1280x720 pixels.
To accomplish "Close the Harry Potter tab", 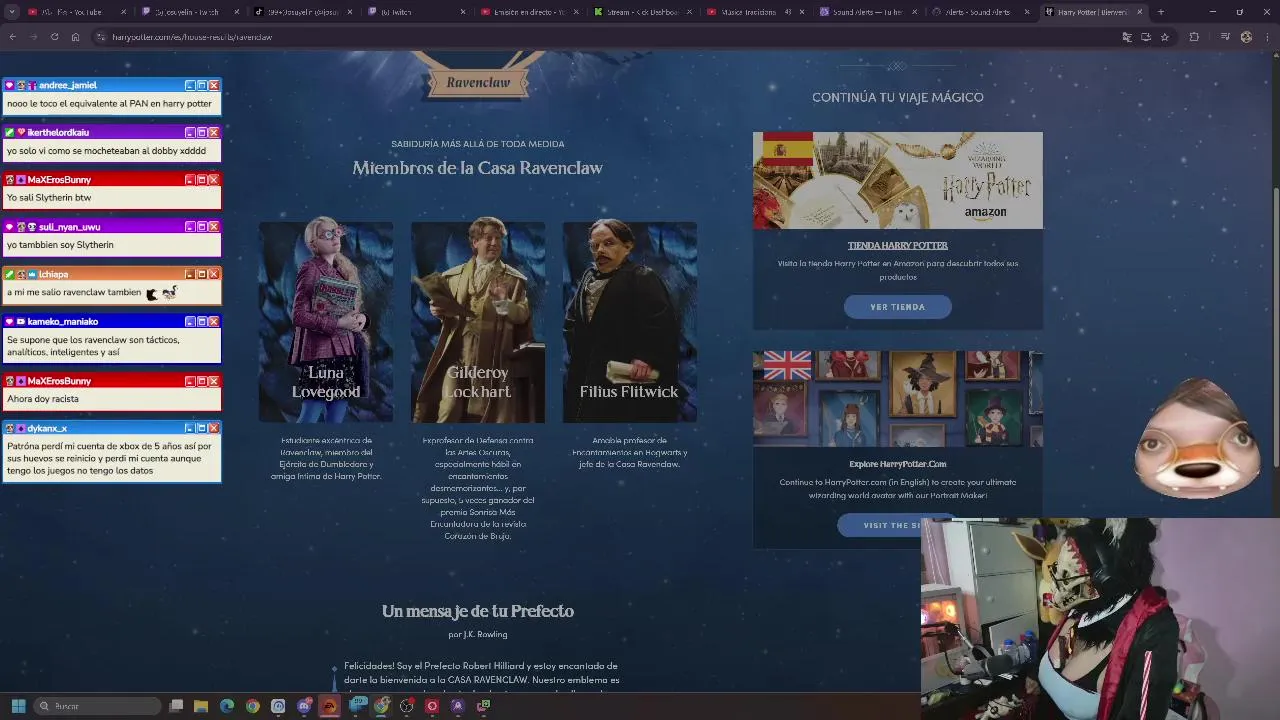I will [1141, 12].
